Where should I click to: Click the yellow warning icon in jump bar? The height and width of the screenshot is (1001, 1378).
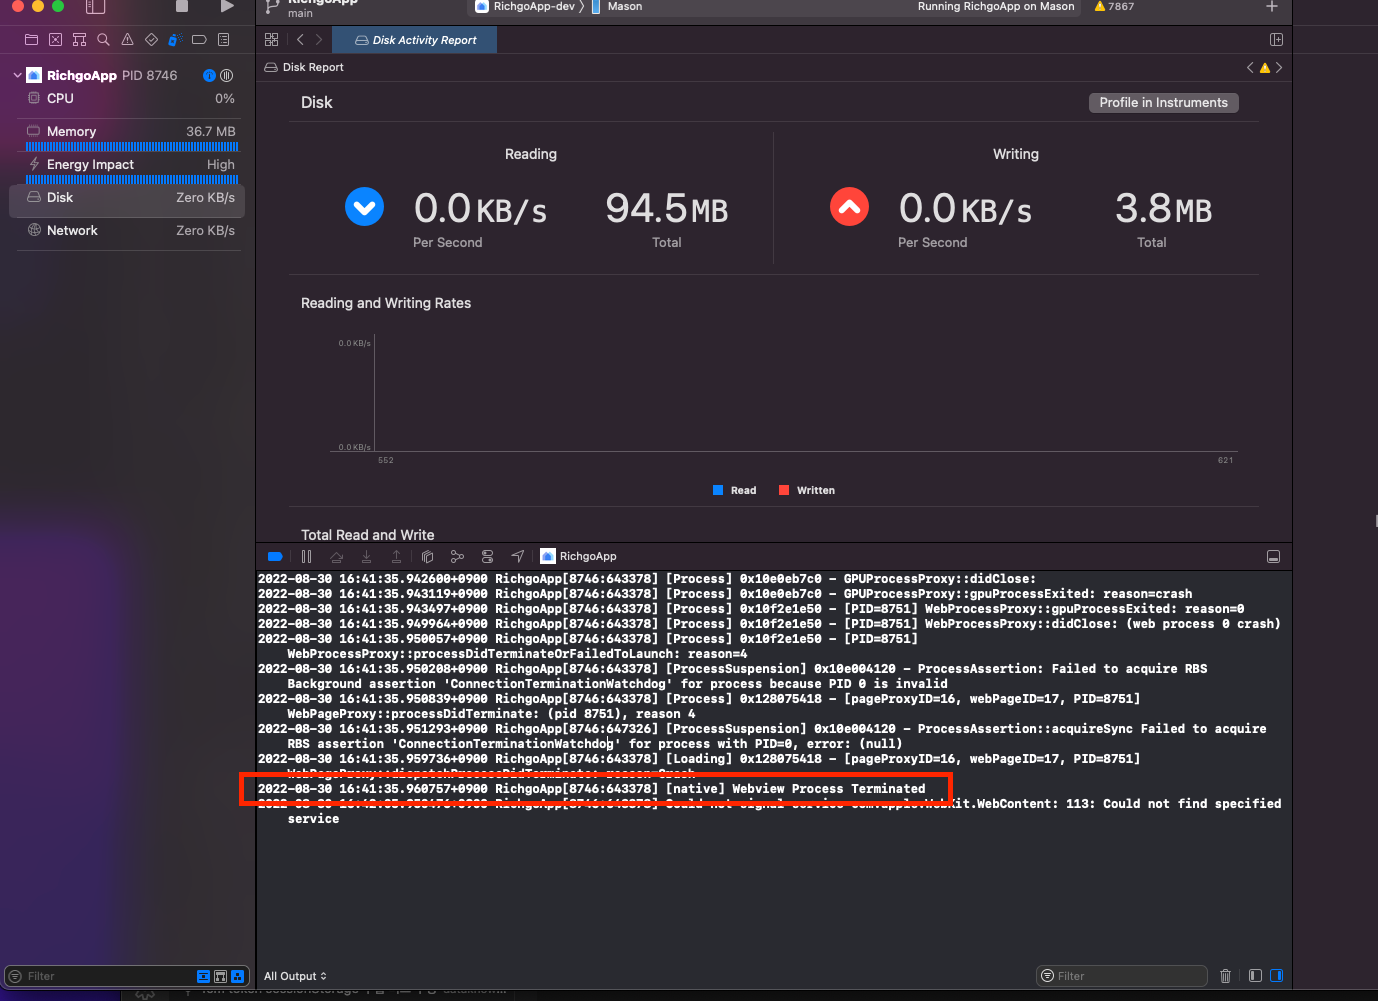(1265, 68)
